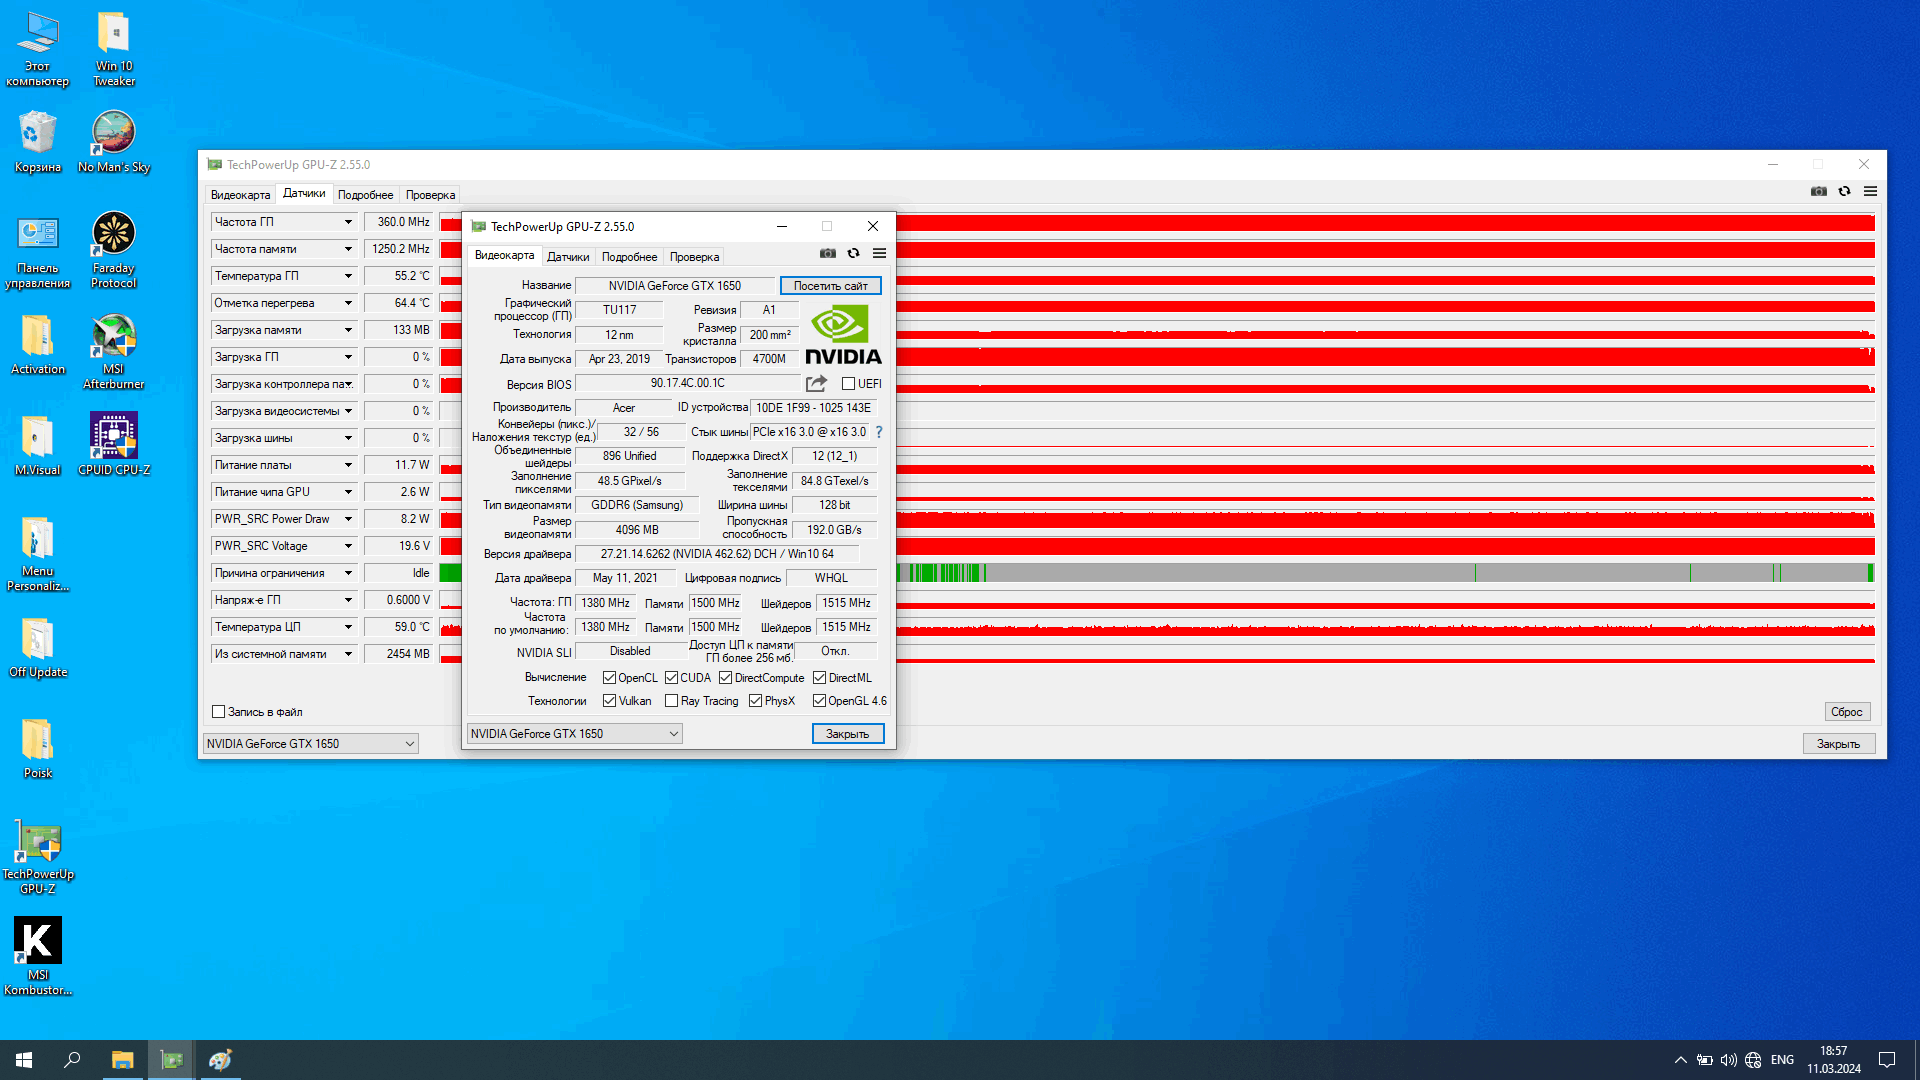1920x1080 pixels.
Task: Open hamburger menu in front GPU-Z window
Action: click(879, 253)
